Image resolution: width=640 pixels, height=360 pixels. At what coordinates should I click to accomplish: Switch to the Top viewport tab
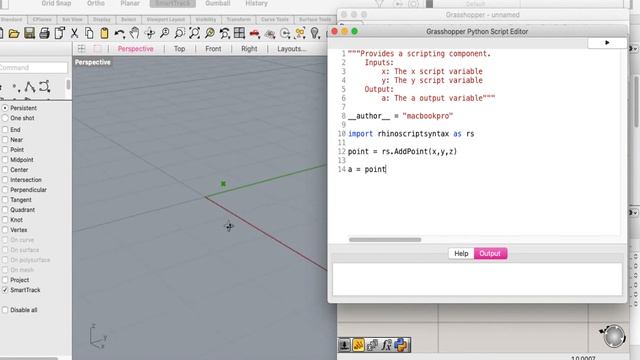[179, 49]
